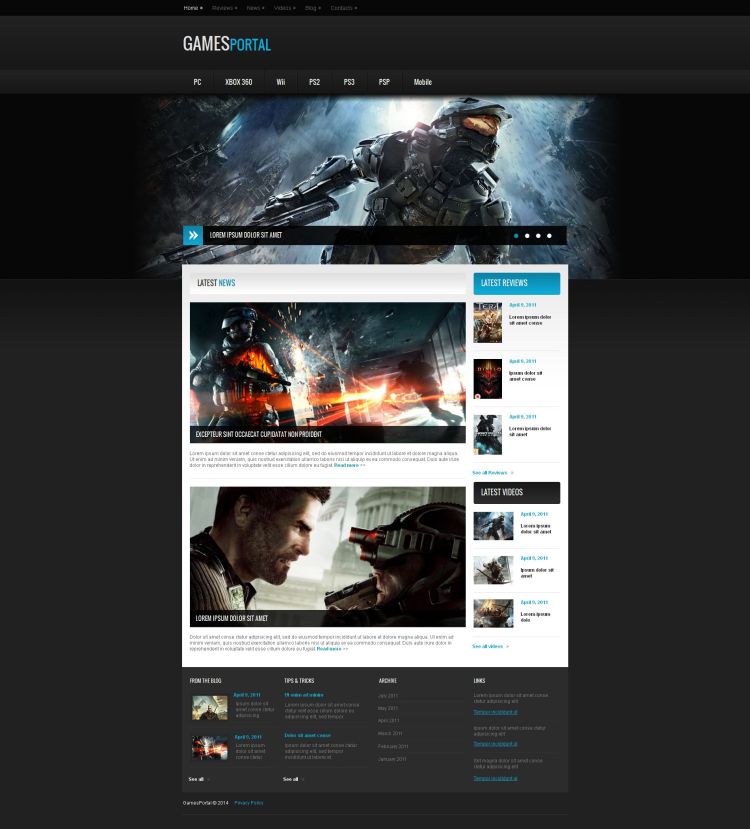Screen dimensions: 750x829
Task: Open the Diablo game cover review thumbnail
Action: (x=487, y=379)
